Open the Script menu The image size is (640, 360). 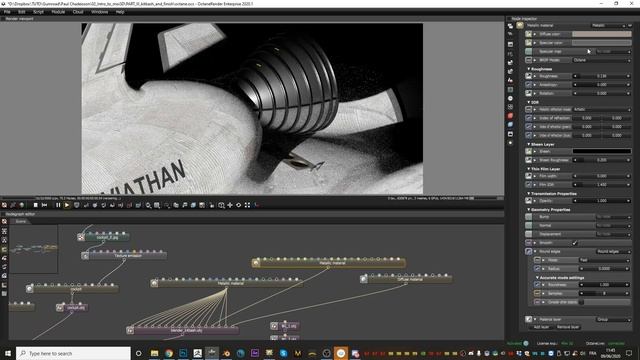pyautogui.click(x=38, y=12)
